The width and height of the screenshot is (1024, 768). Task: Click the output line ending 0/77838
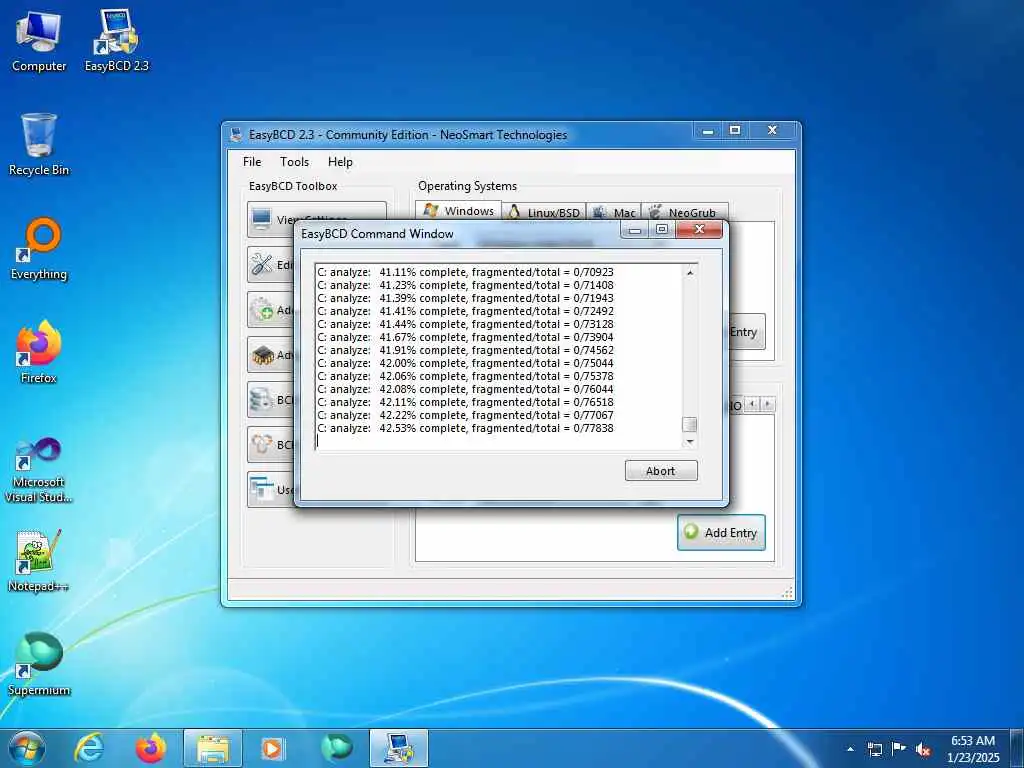[x=465, y=428]
